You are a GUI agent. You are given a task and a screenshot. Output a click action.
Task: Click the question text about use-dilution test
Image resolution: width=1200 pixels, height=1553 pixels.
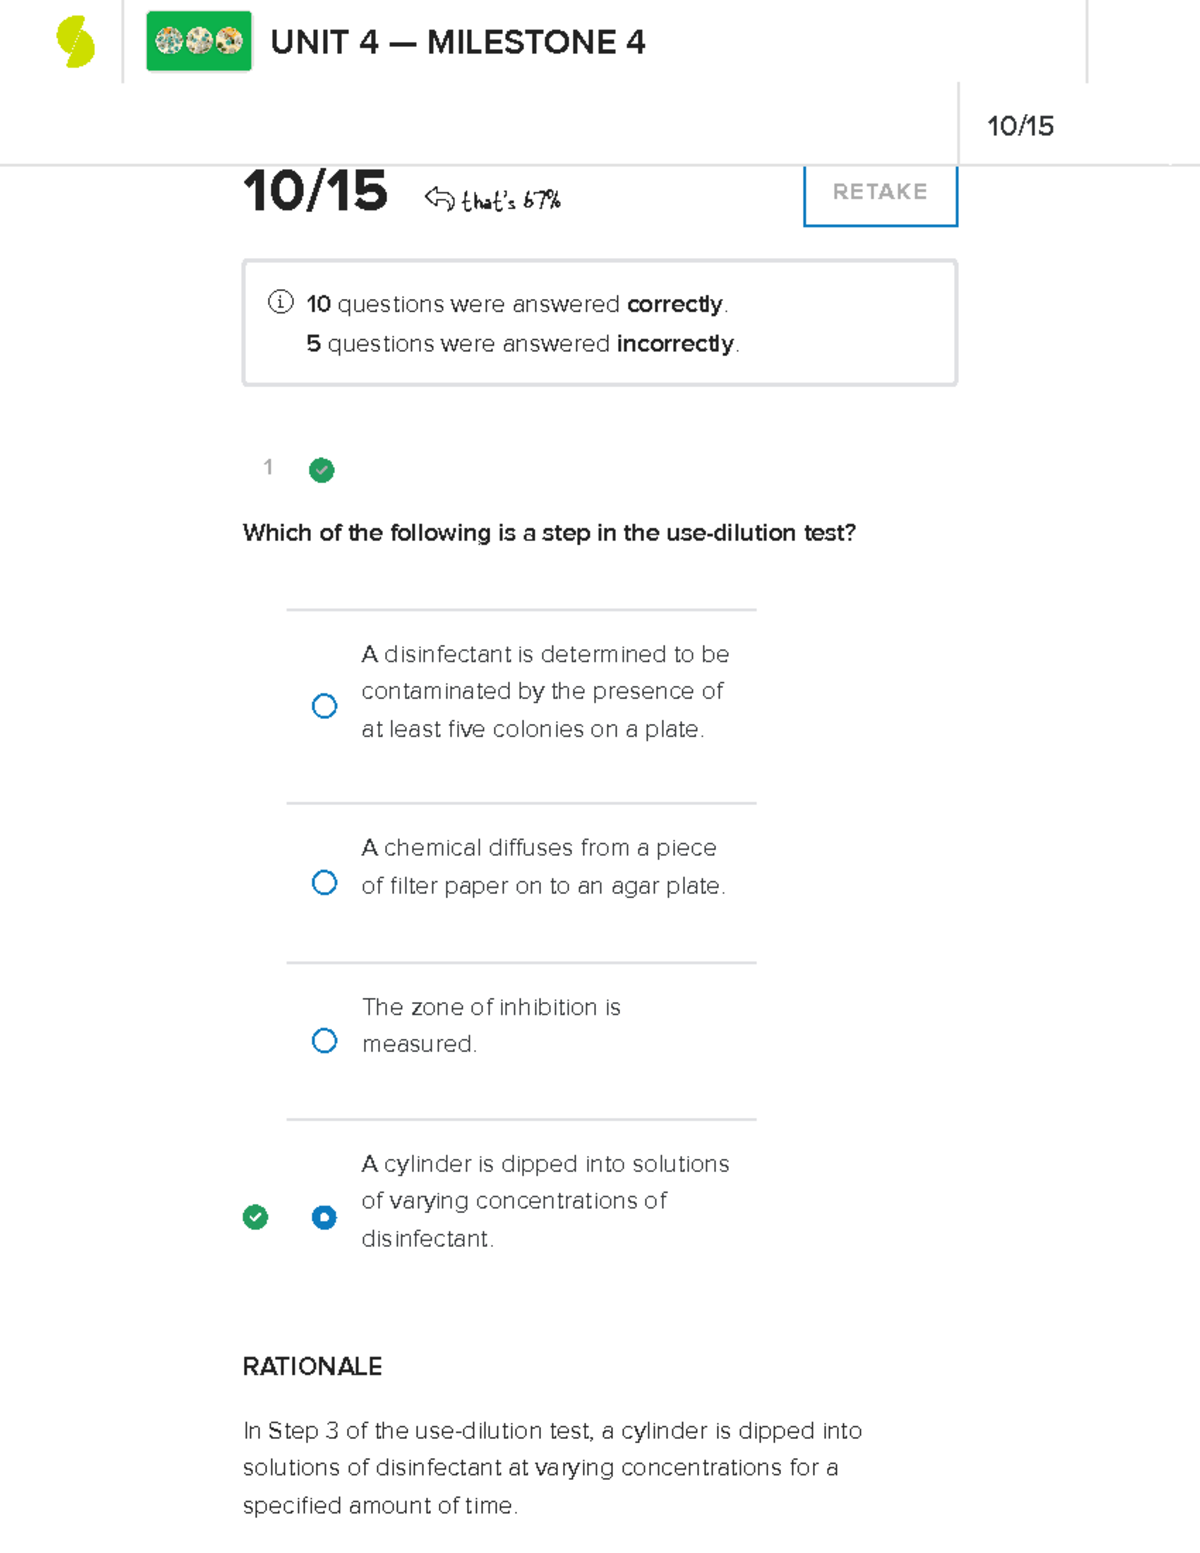pyautogui.click(x=549, y=532)
